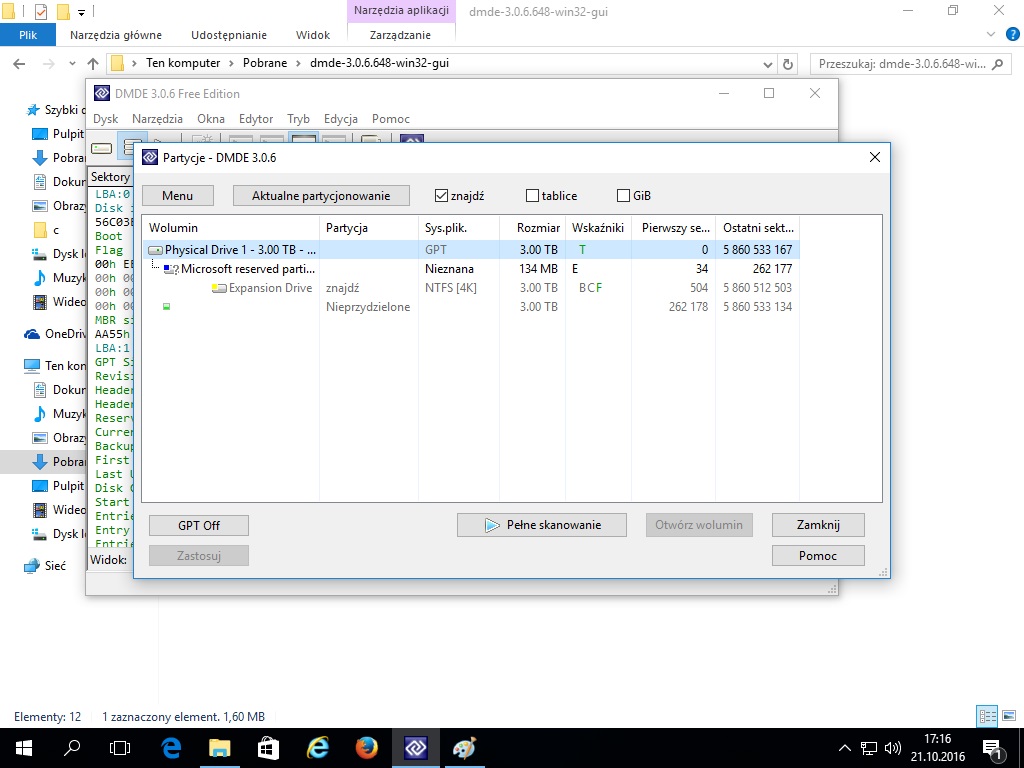Sort by the Rozmiar column header
This screenshot has width=1024, height=768.
(x=532, y=228)
